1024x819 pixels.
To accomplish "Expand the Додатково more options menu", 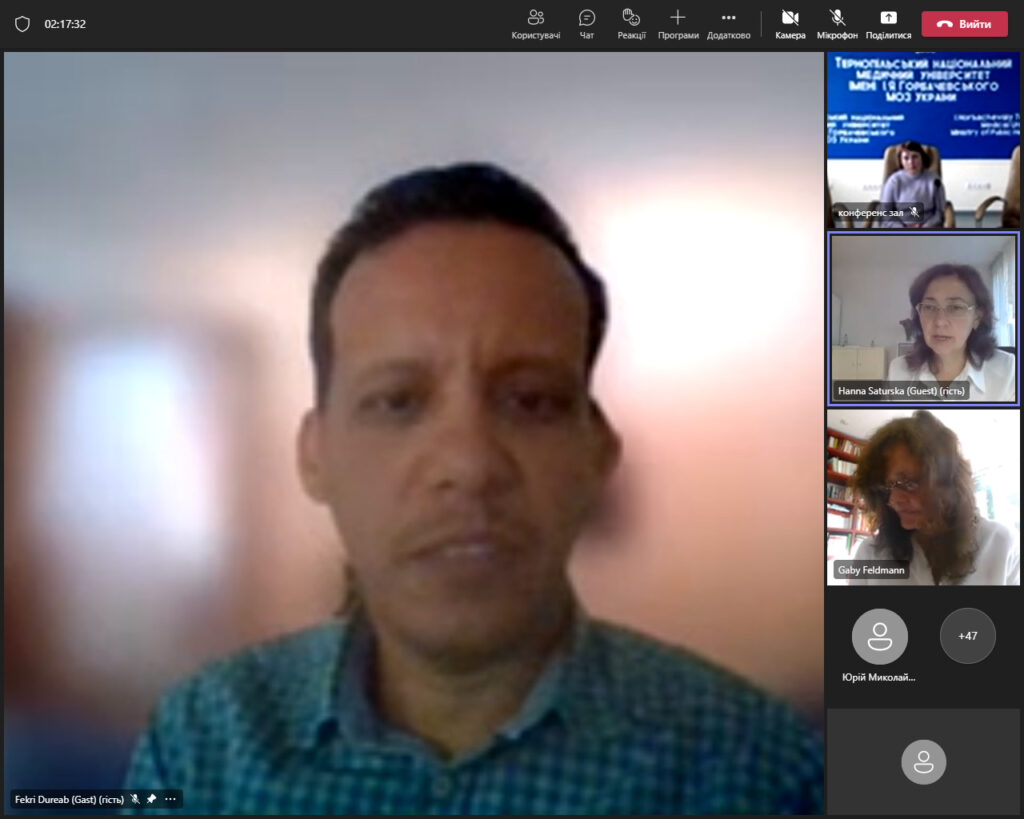I will coord(728,24).
